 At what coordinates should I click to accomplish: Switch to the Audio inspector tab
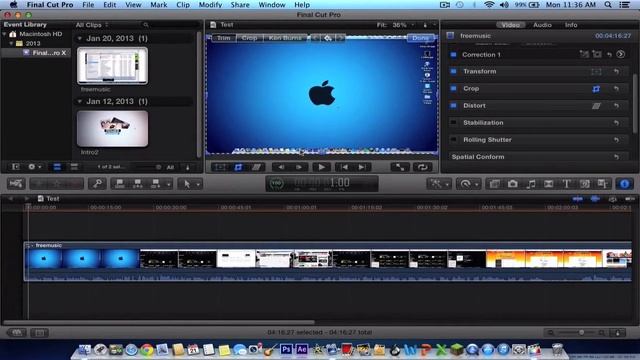(x=542, y=25)
